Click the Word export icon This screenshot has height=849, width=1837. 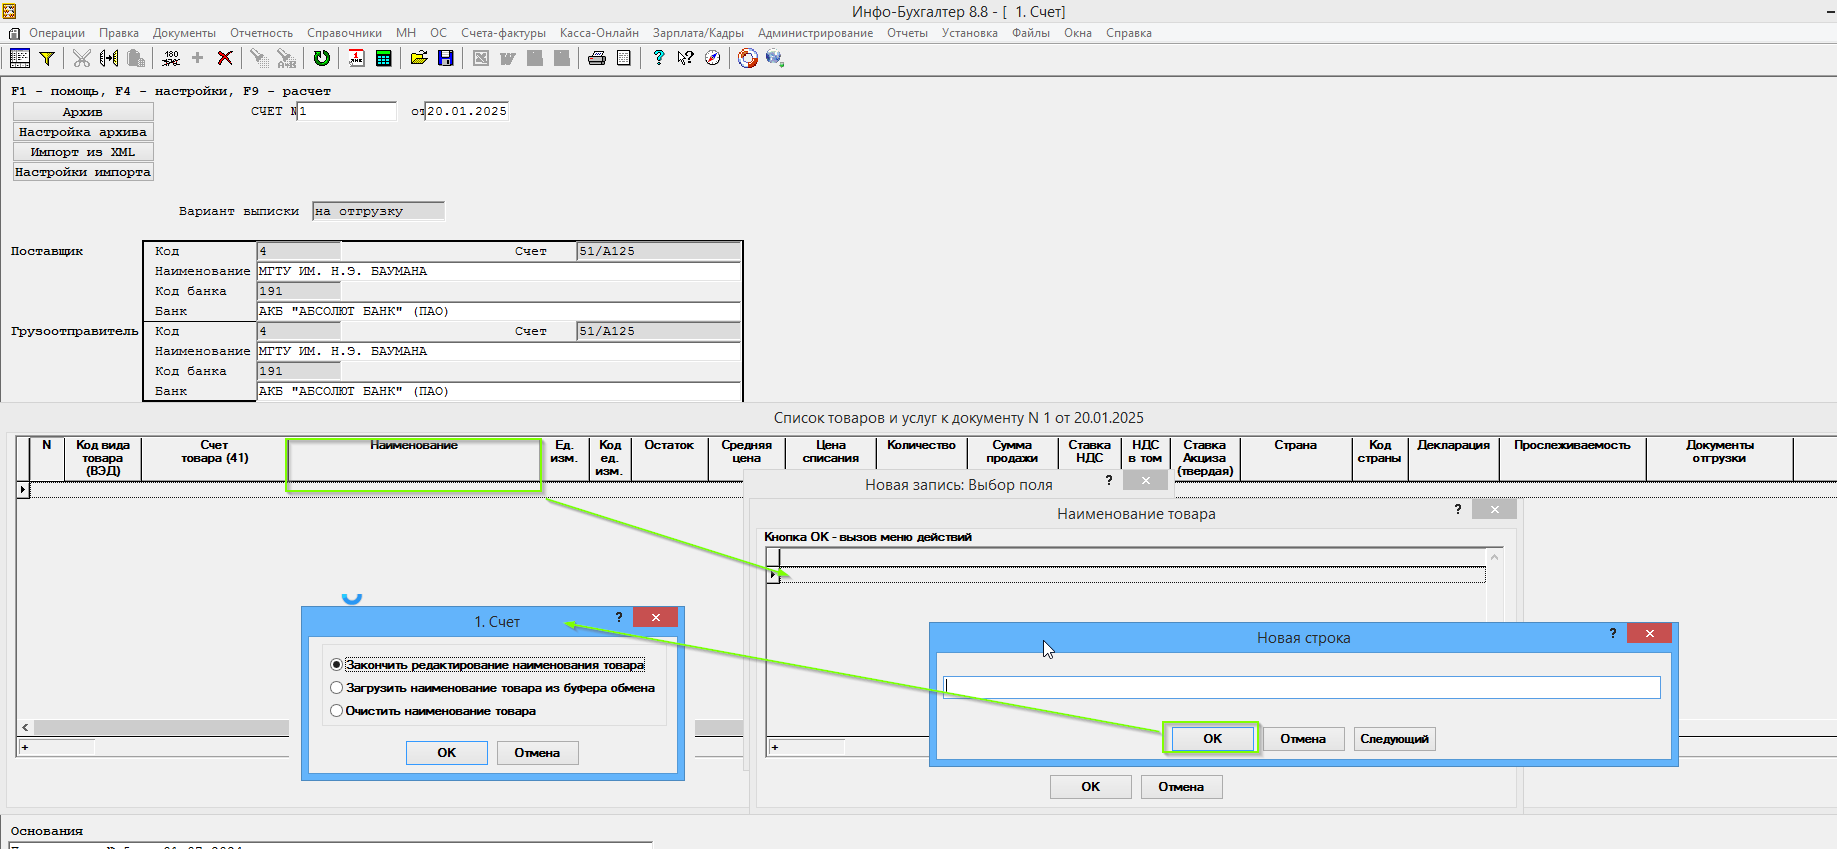[508, 58]
